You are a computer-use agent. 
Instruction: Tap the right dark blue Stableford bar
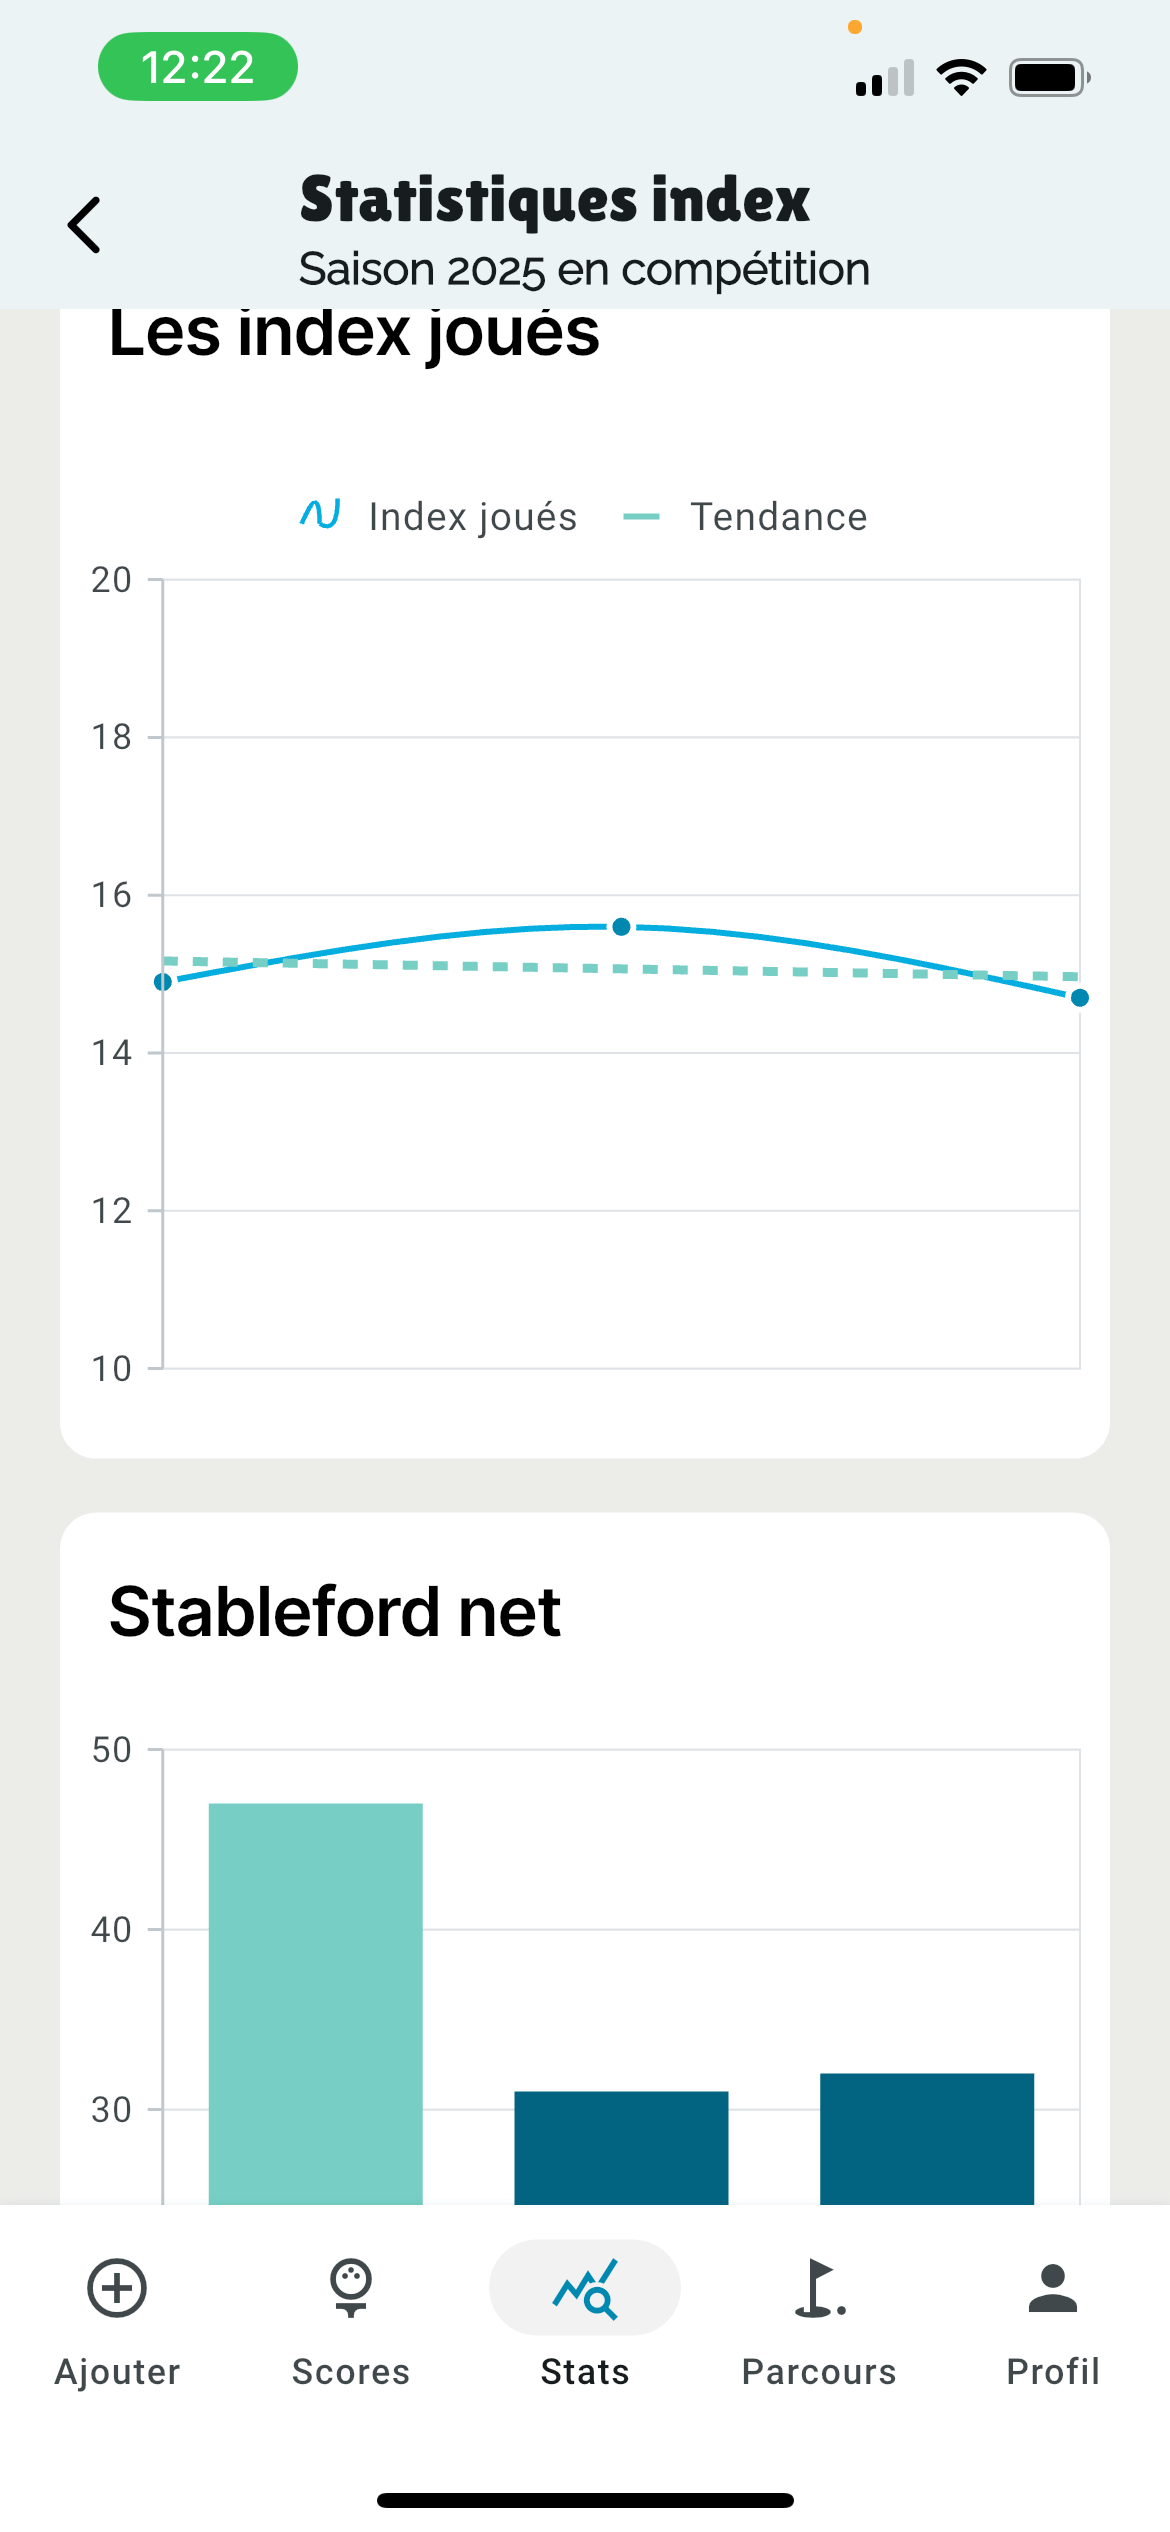[x=927, y=2139]
